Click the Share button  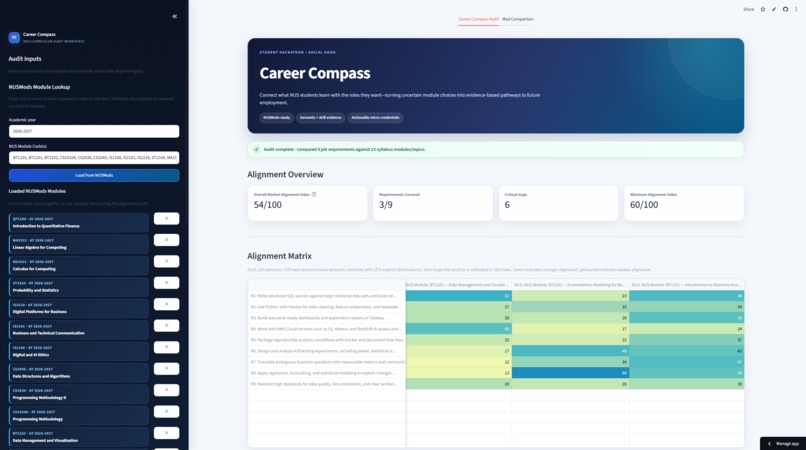tap(748, 9)
